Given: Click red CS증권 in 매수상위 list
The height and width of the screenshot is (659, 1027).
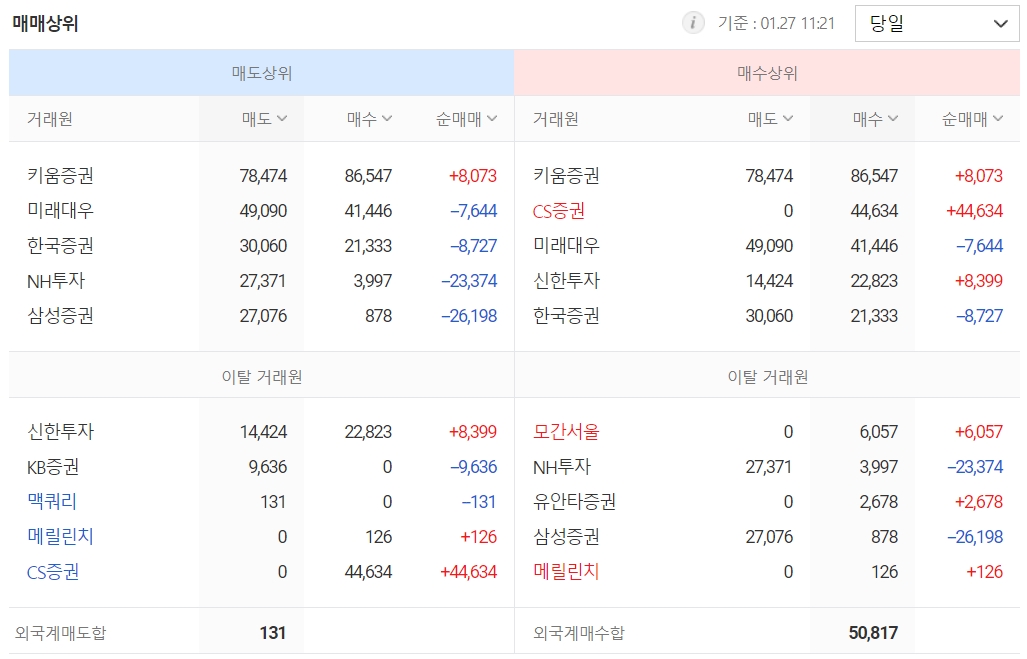Looking at the screenshot, I should [559, 210].
